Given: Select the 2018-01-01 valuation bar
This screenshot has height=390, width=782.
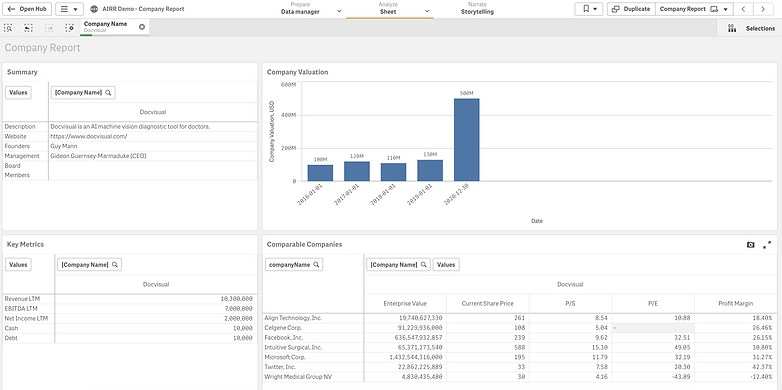Looking at the screenshot, I should point(393,172).
